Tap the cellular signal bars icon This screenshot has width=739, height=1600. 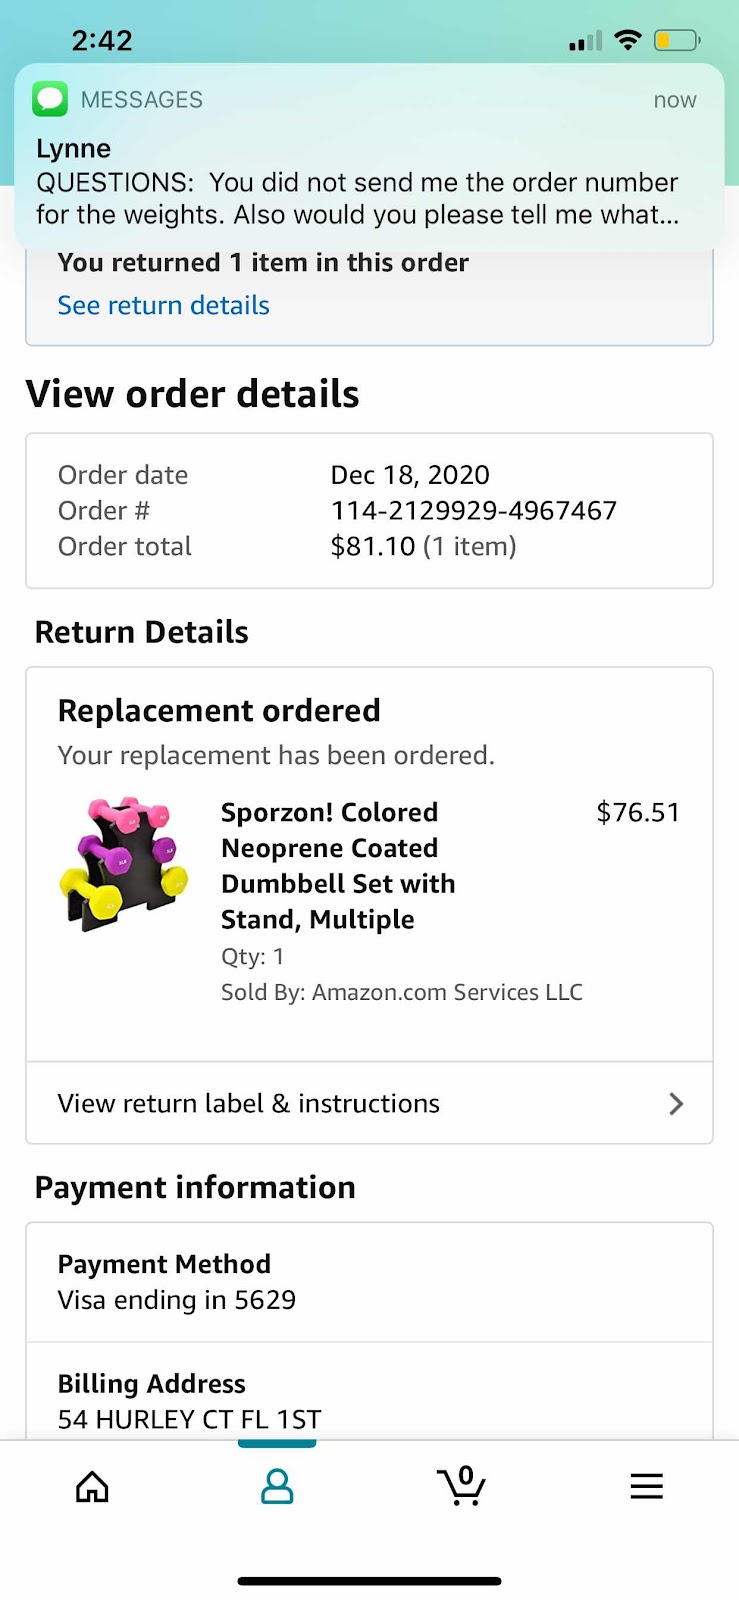point(586,41)
